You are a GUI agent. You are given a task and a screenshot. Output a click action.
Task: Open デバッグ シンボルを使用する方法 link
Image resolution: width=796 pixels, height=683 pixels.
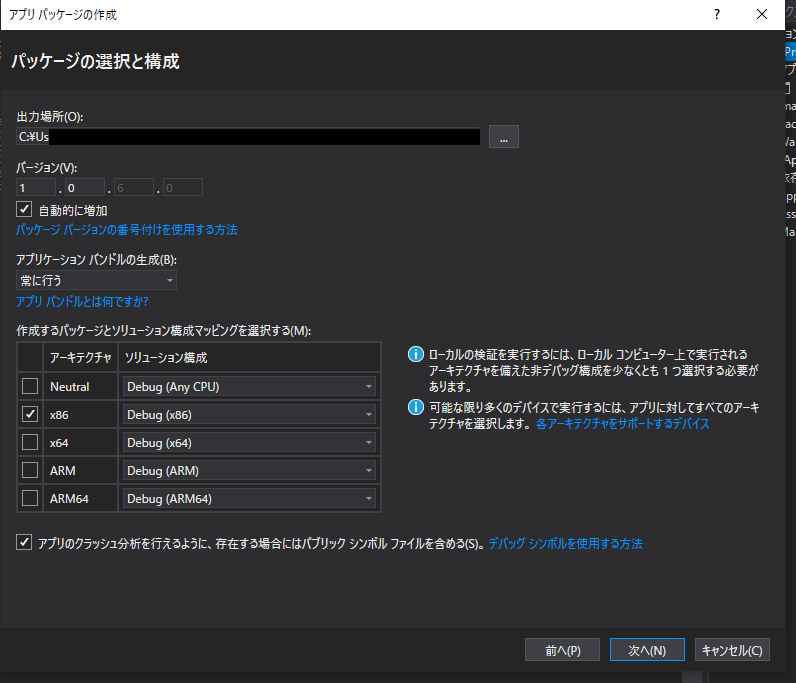(x=566, y=543)
